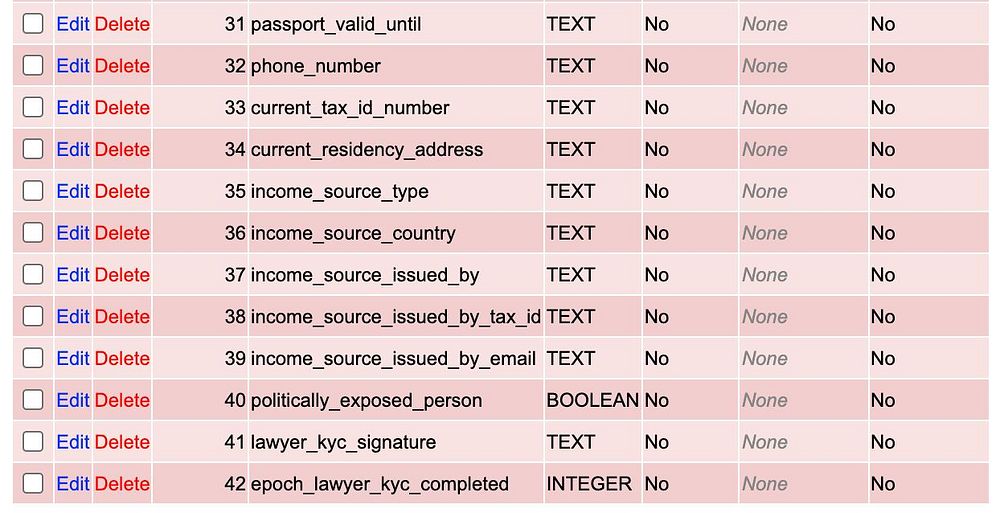Screen dimensions: 1000x513
Task: Delete the income_source_issued_by_email column
Action: (x=122, y=358)
